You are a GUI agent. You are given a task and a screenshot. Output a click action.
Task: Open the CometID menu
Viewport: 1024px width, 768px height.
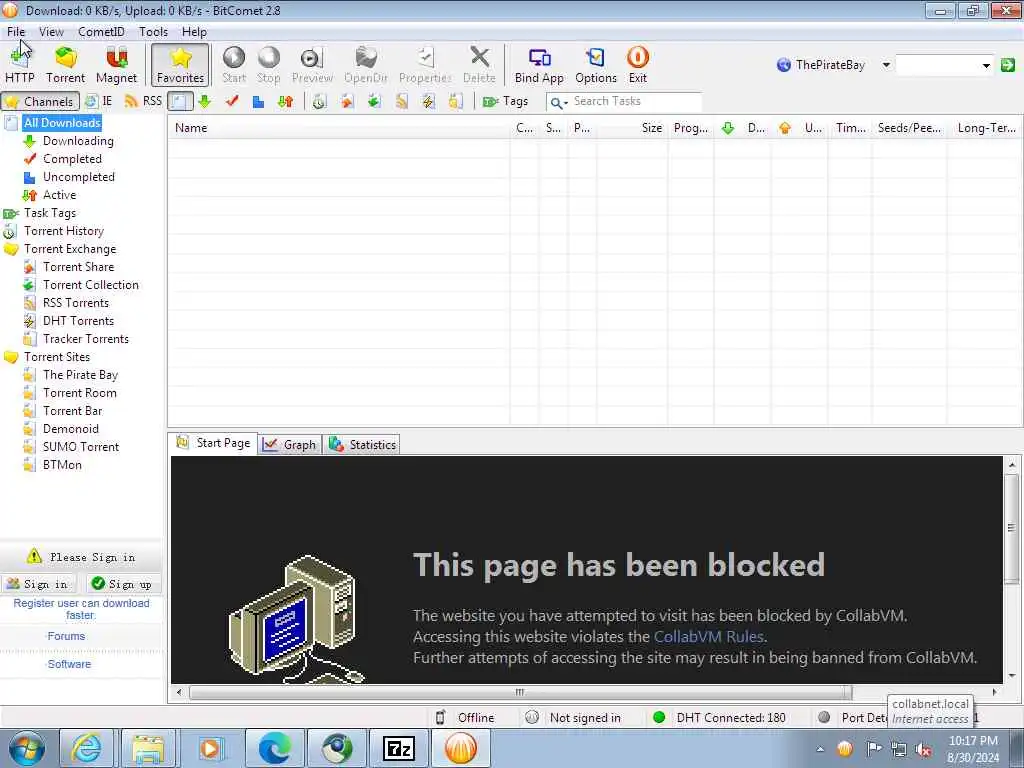tap(101, 31)
